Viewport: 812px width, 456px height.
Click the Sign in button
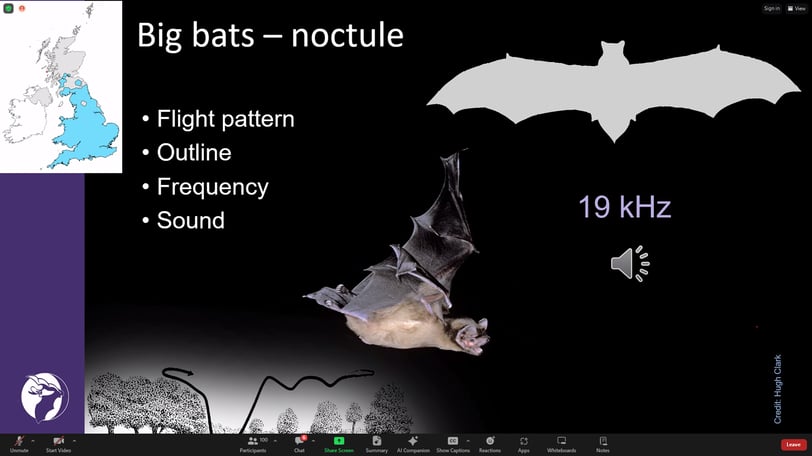coord(771,8)
